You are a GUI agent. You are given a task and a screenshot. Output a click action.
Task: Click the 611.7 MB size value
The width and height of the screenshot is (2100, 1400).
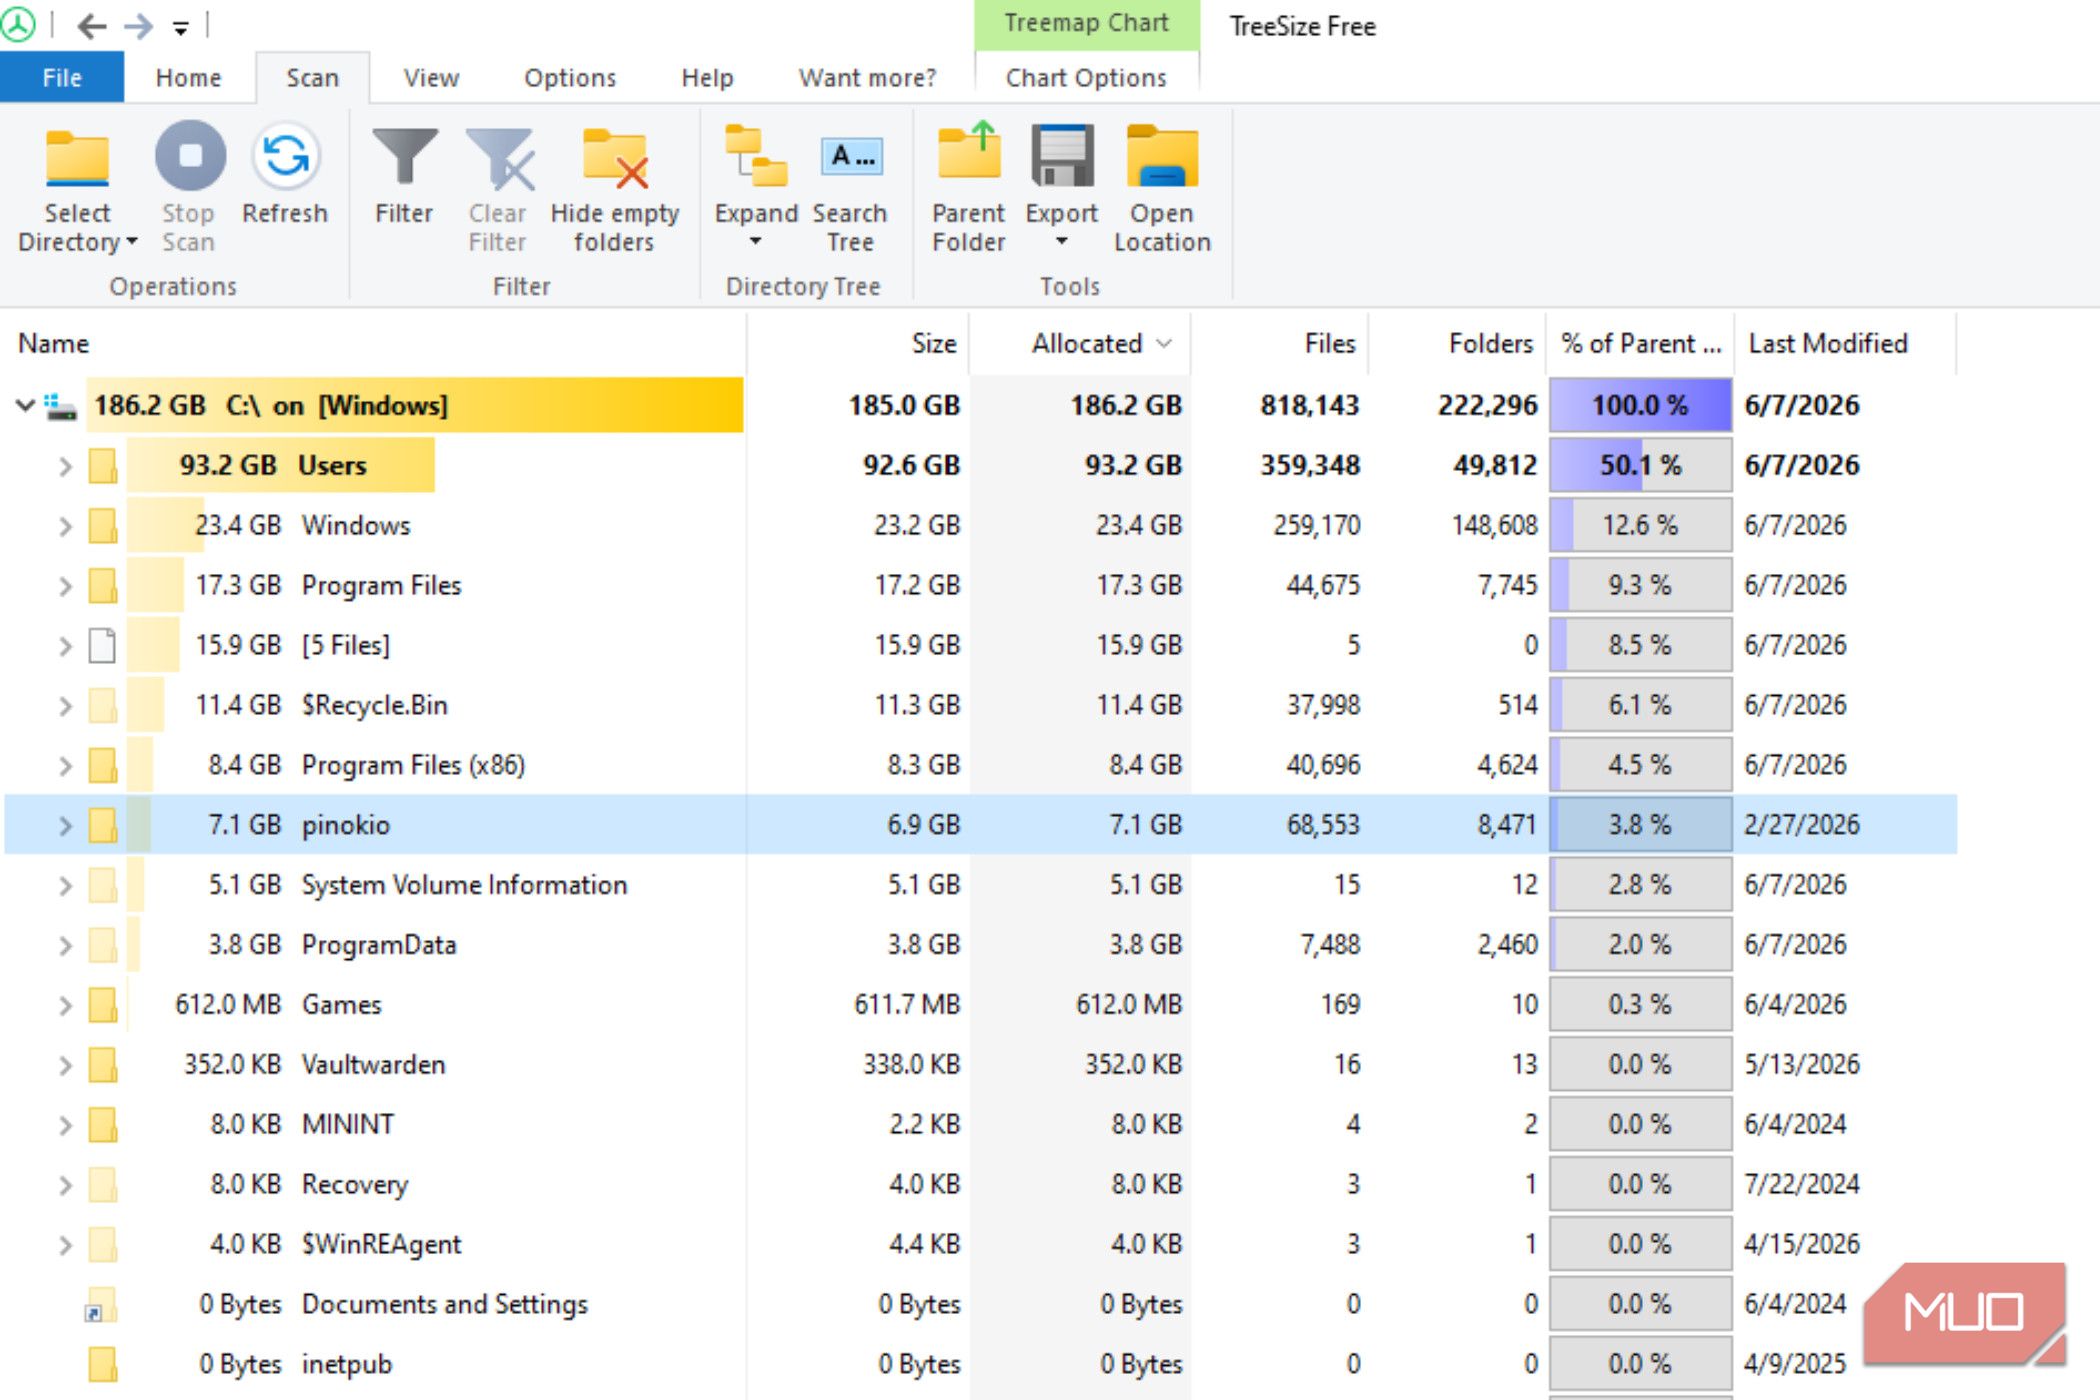click(x=907, y=1005)
